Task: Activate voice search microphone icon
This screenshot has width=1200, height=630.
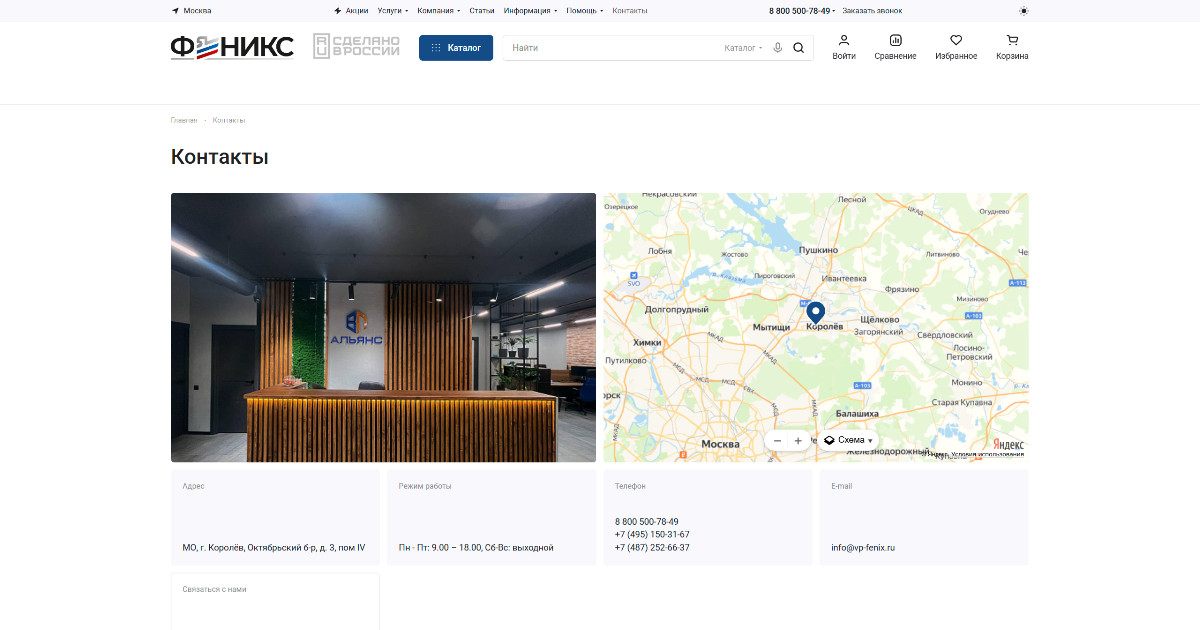Action: (778, 48)
